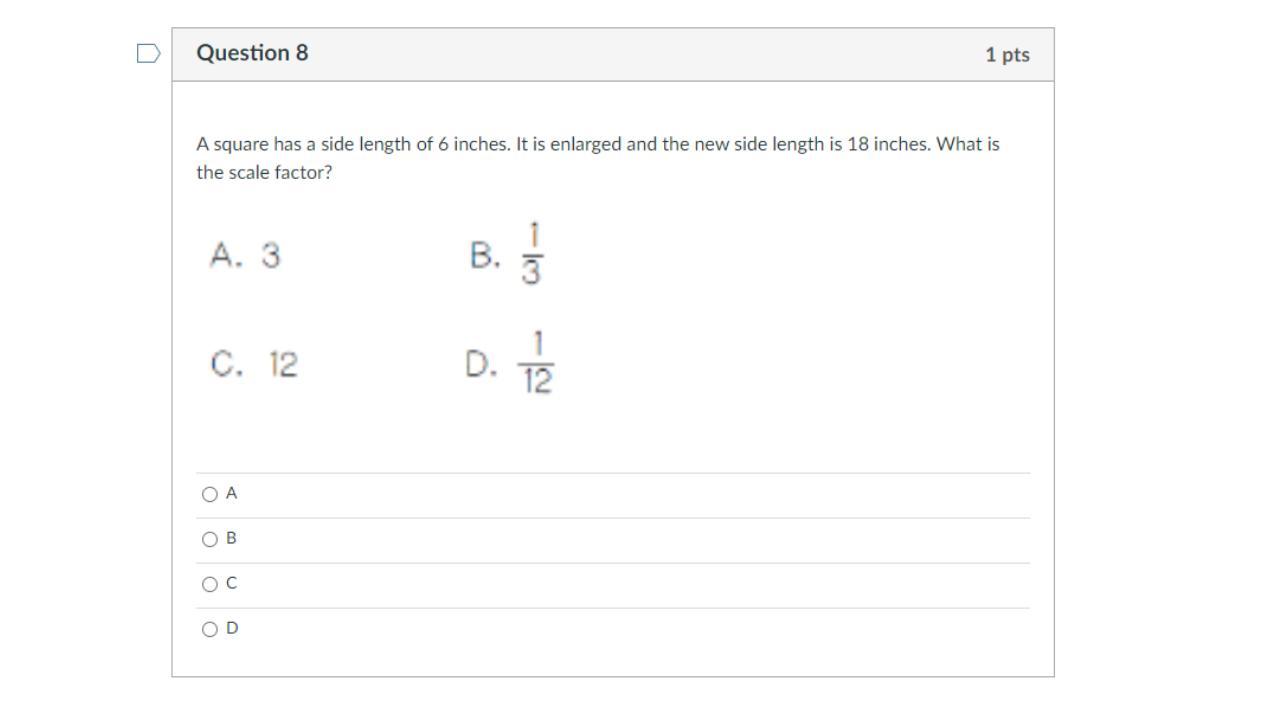Click the "D." letter in the choices image
The image size is (1280, 720).
(481, 364)
